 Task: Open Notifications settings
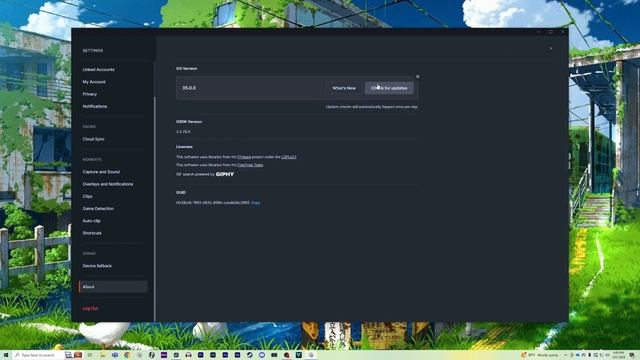pos(95,106)
